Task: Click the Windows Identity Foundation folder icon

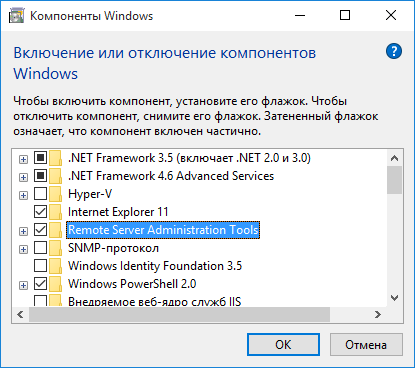Action: coord(56,266)
